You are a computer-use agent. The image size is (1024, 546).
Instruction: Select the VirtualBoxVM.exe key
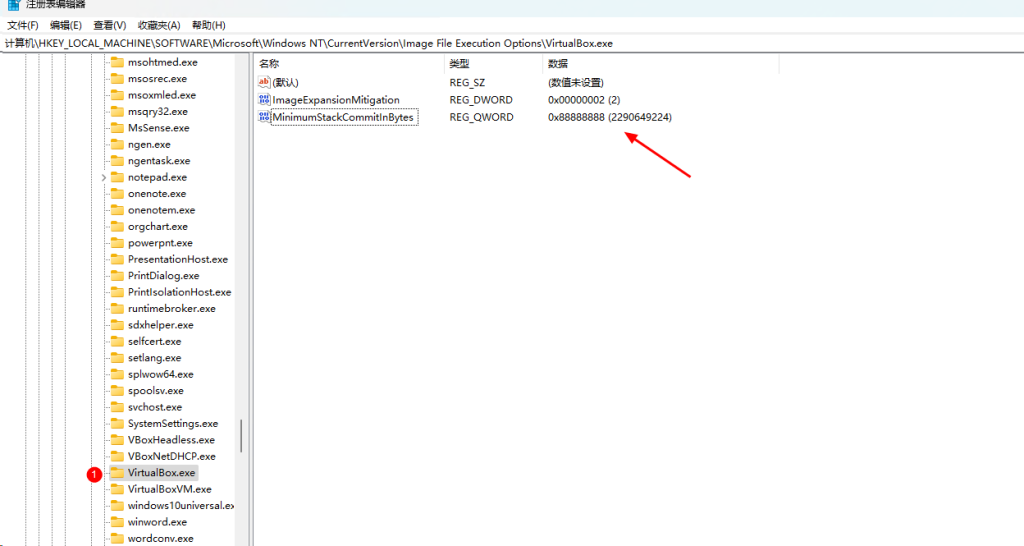click(x=169, y=489)
